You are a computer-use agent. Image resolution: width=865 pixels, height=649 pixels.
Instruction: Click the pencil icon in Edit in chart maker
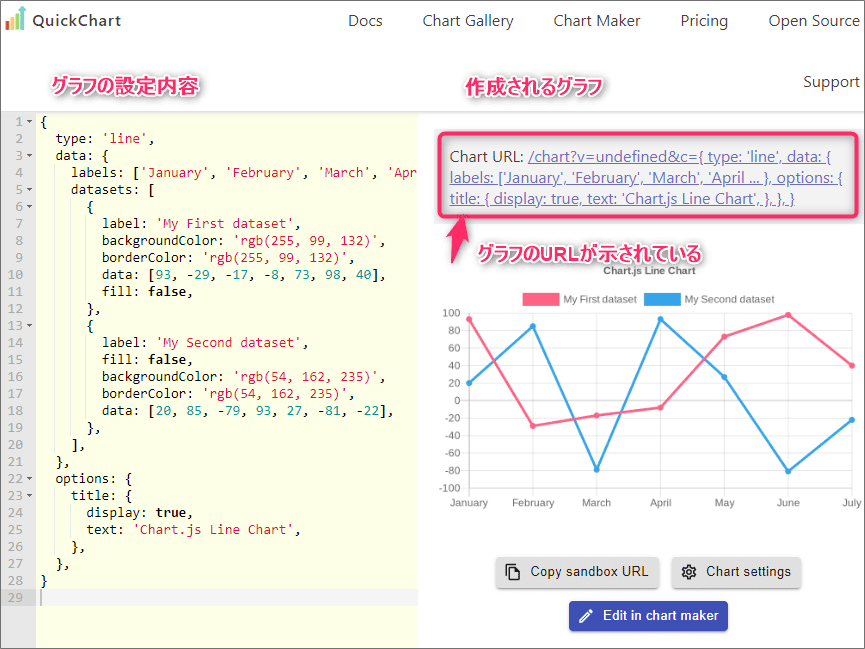click(x=586, y=616)
